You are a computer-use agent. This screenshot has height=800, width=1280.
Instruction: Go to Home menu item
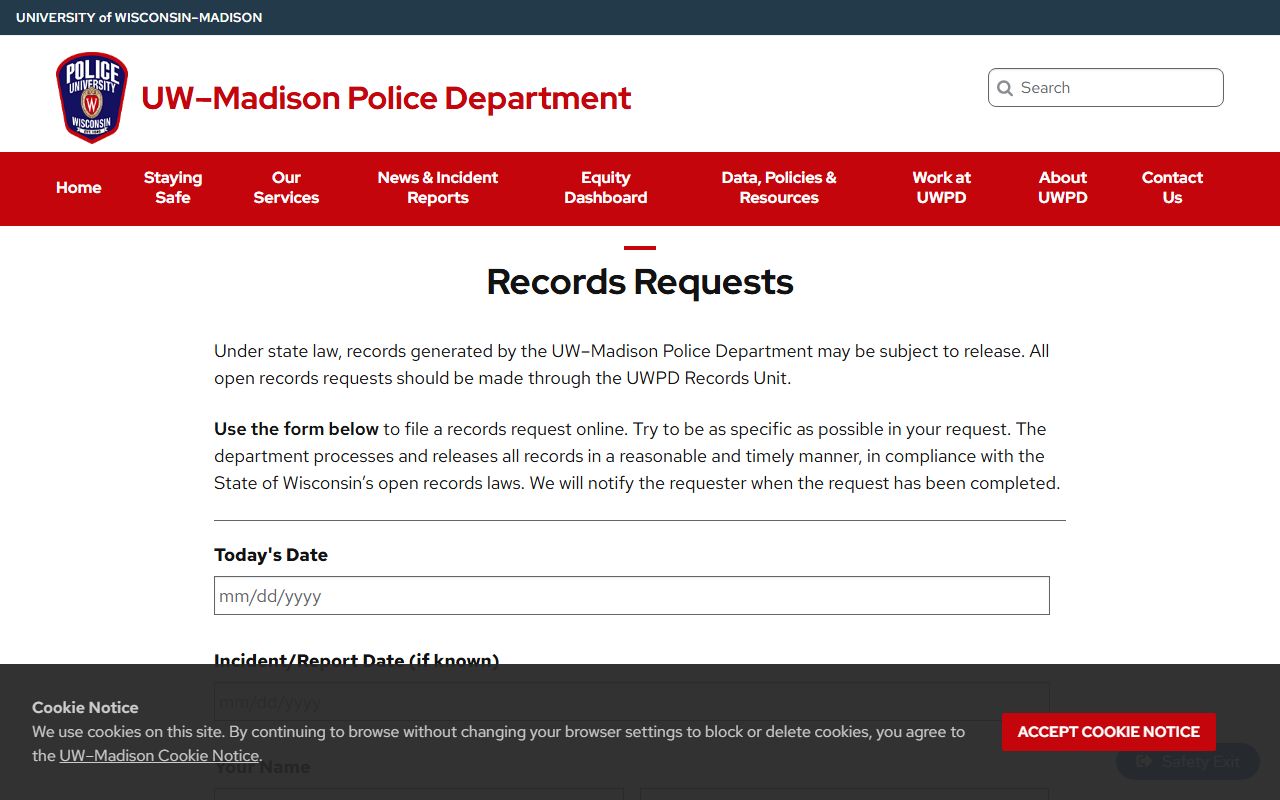[x=79, y=188]
